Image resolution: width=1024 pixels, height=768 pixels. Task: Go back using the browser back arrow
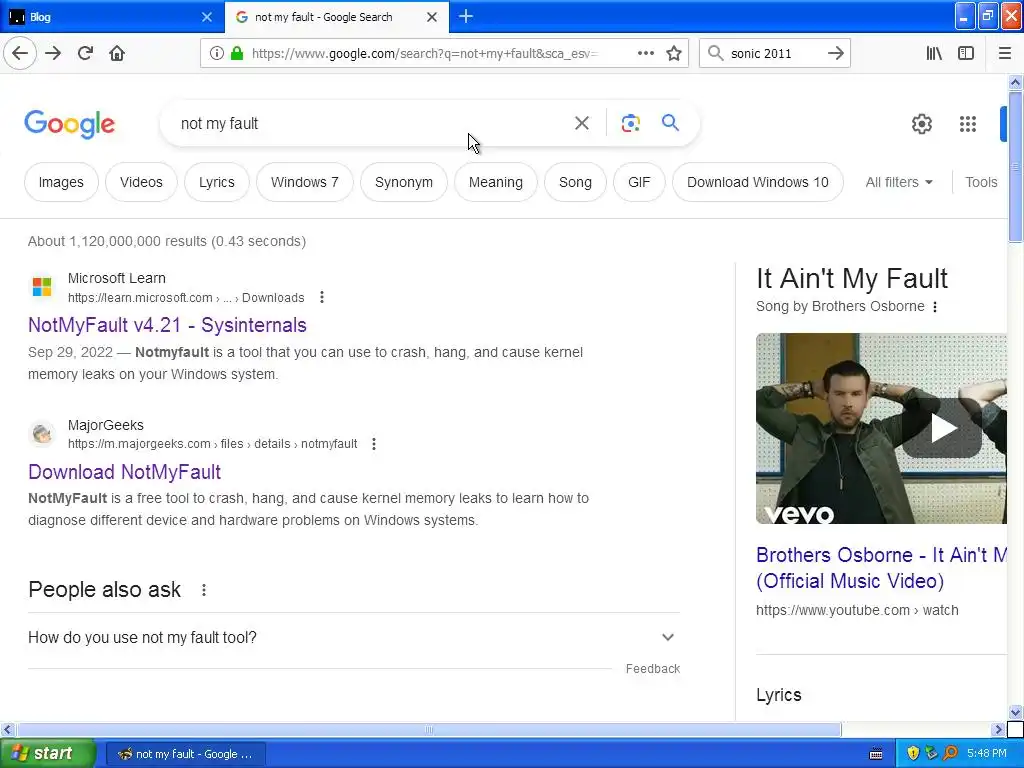[x=20, y=53]
